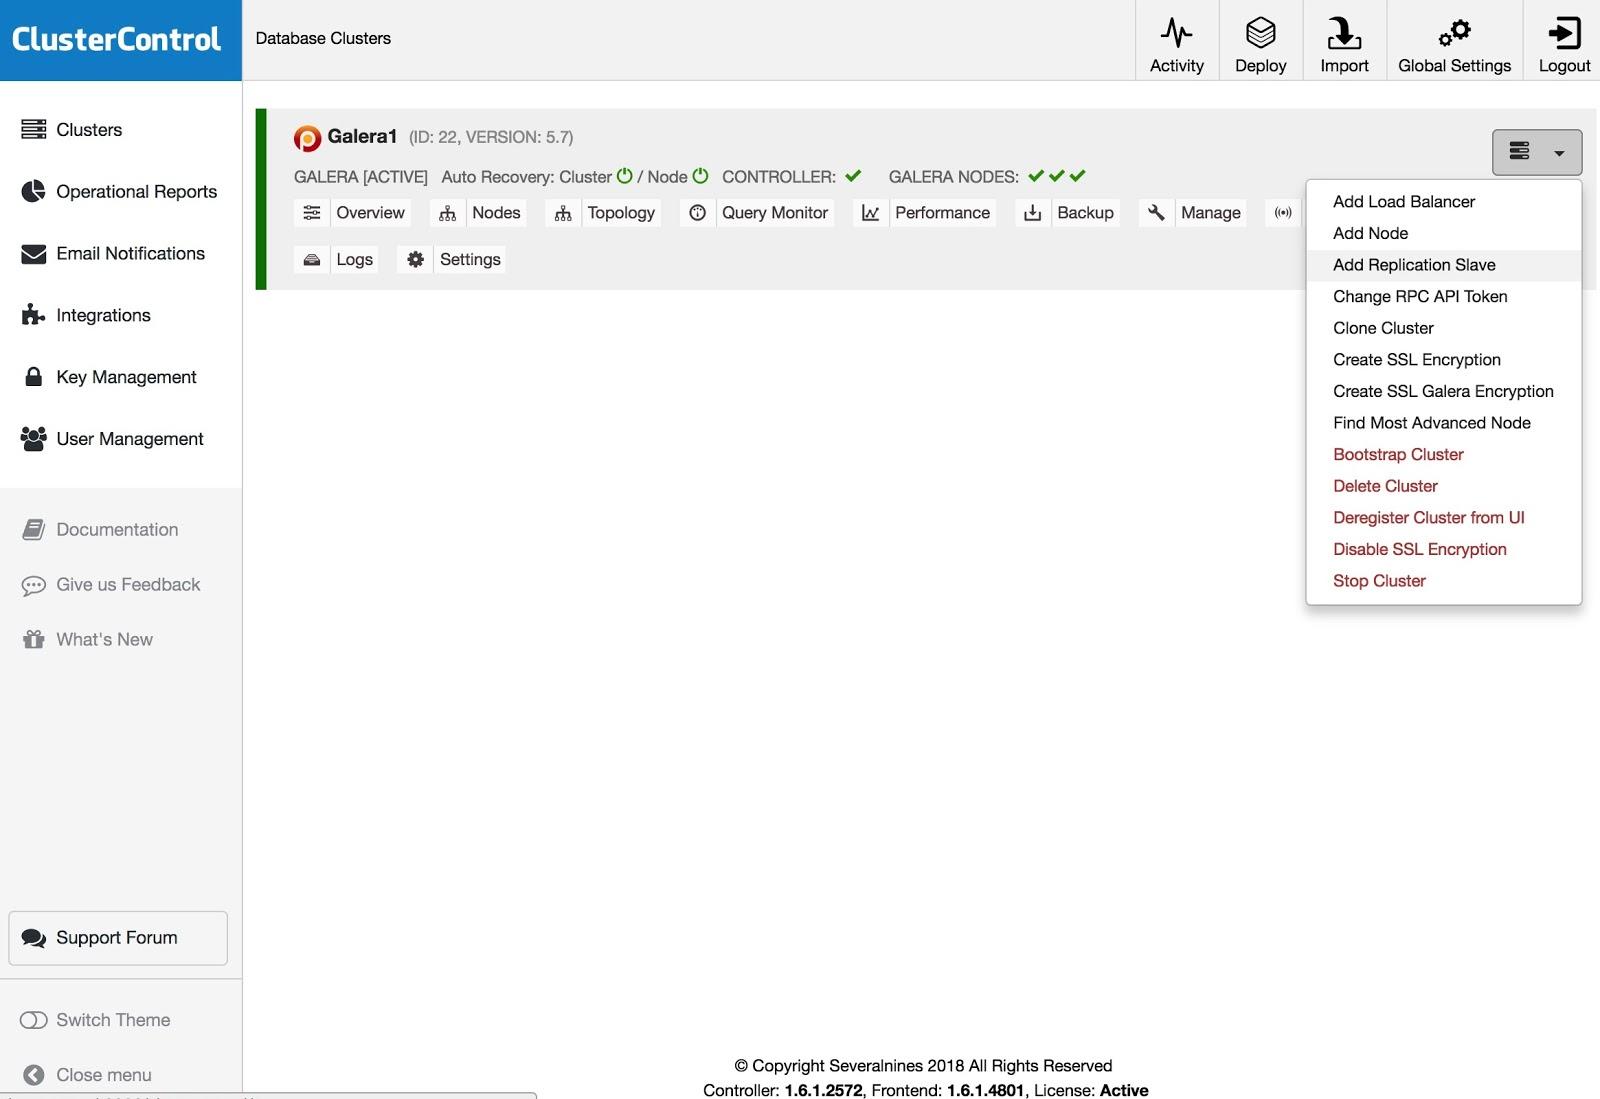Toggle the Switch Theme switch
This screenshot has width=1600, height=1099.
pyautogui.click(x=34, y=1020)
